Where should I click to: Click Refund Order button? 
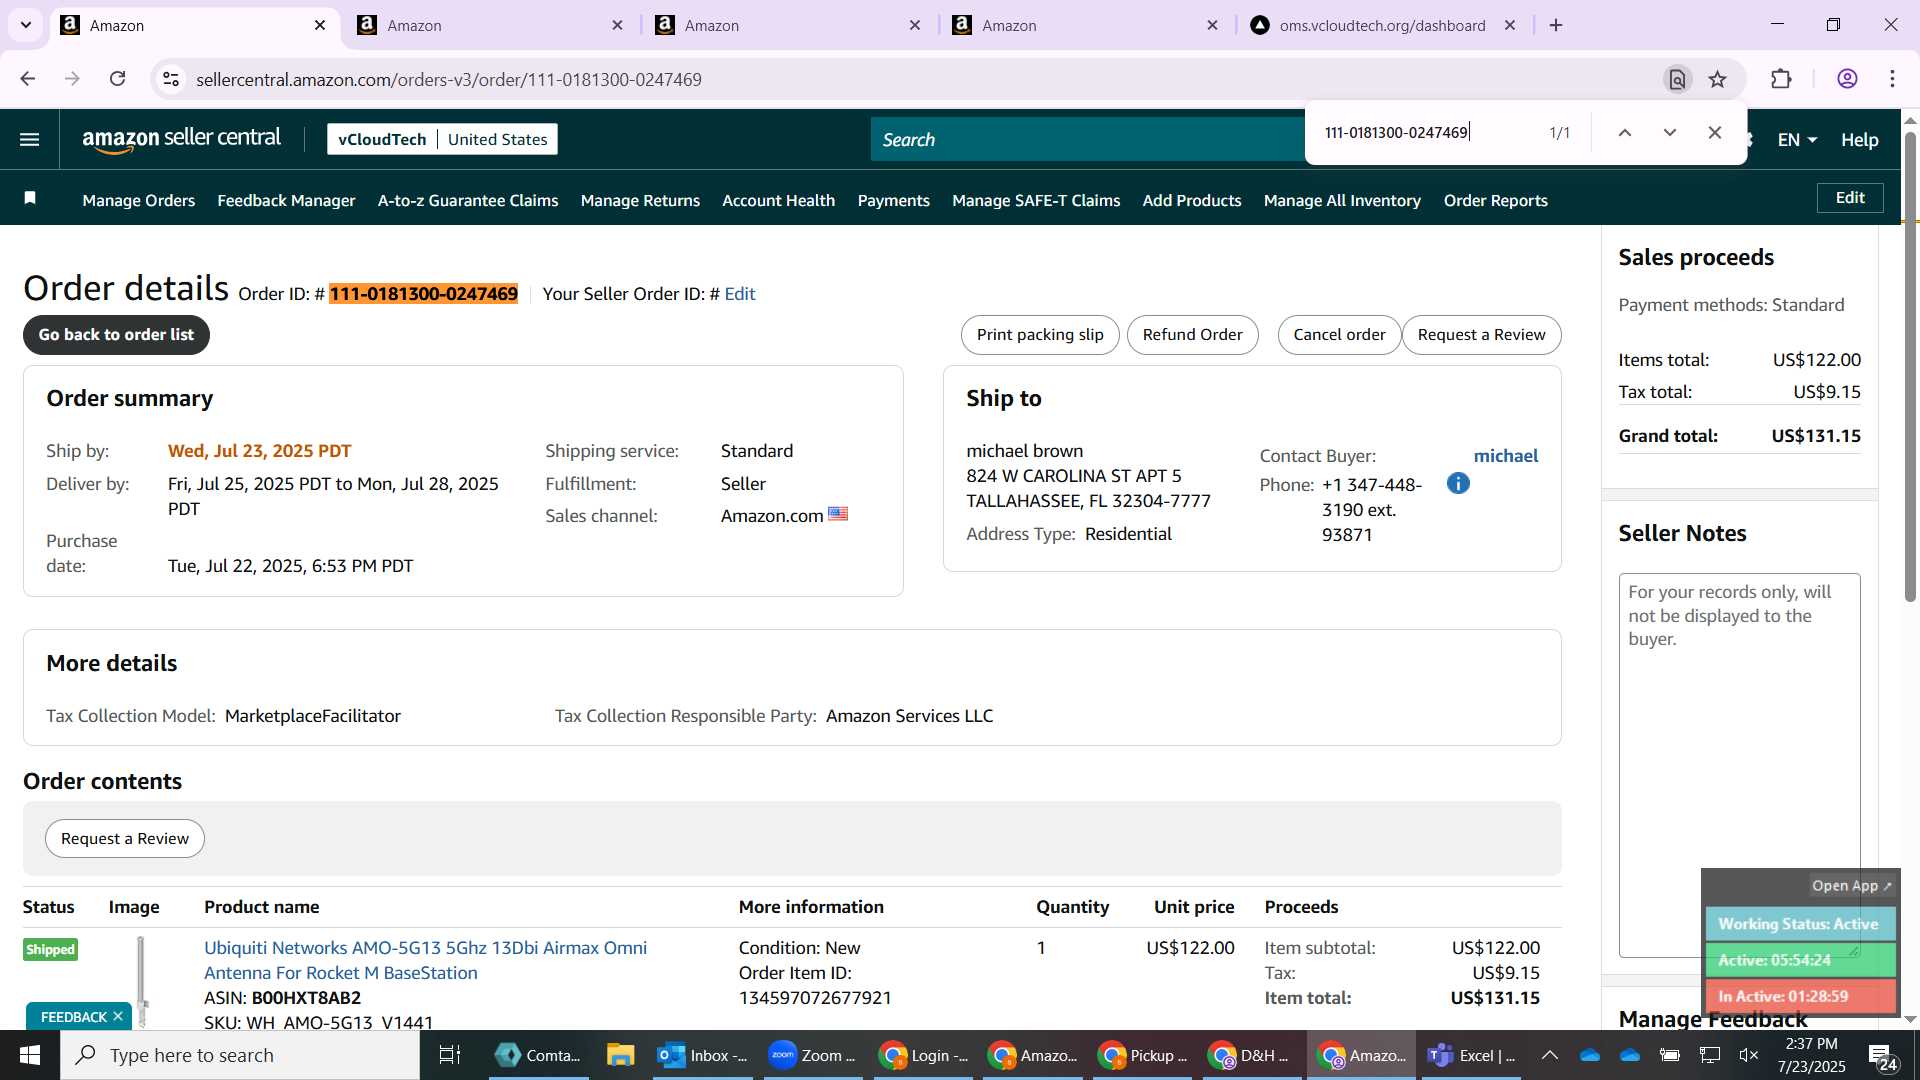pyautogui.click(x=1192, y=335)
